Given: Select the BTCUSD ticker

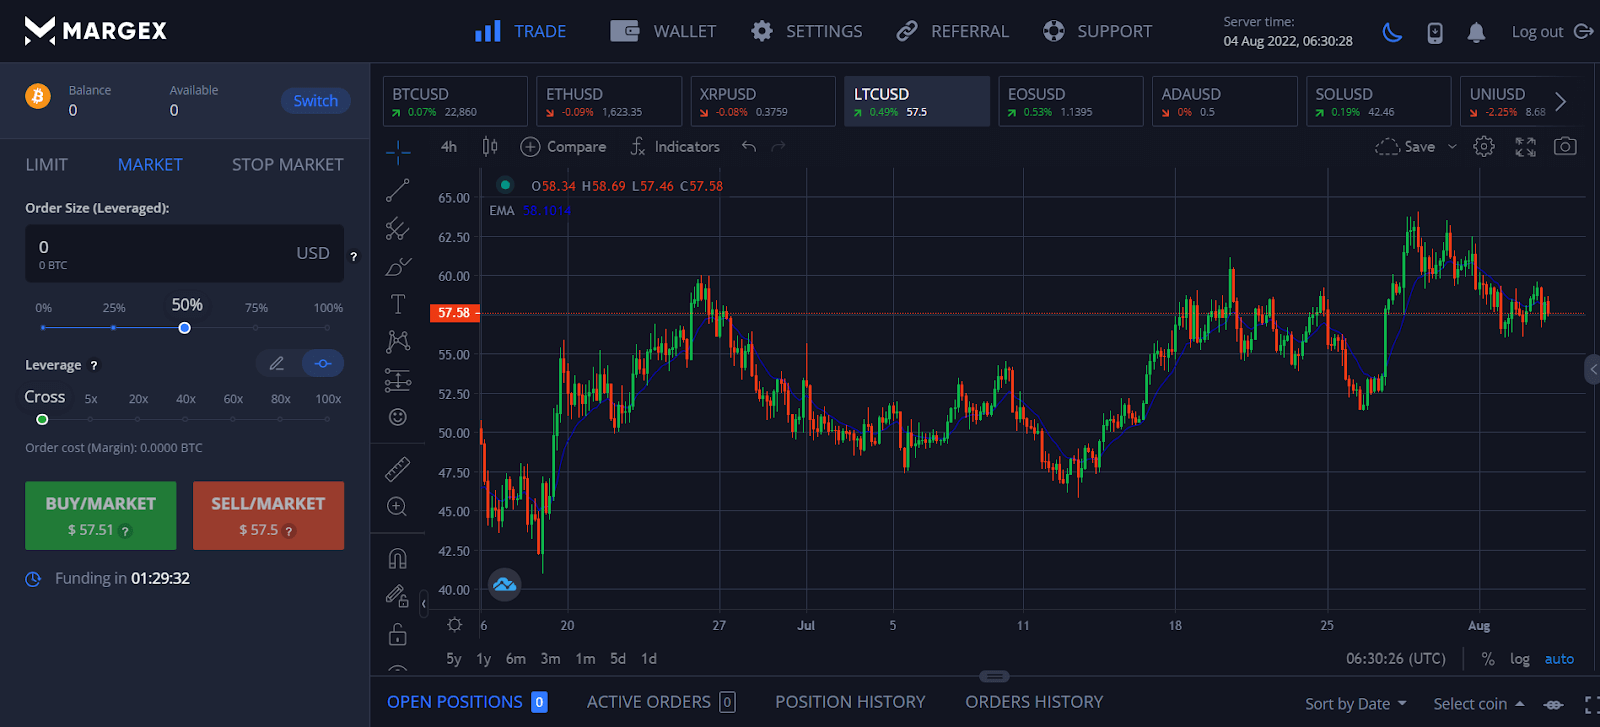Looking at the screenshot, I should coord(455,101).
